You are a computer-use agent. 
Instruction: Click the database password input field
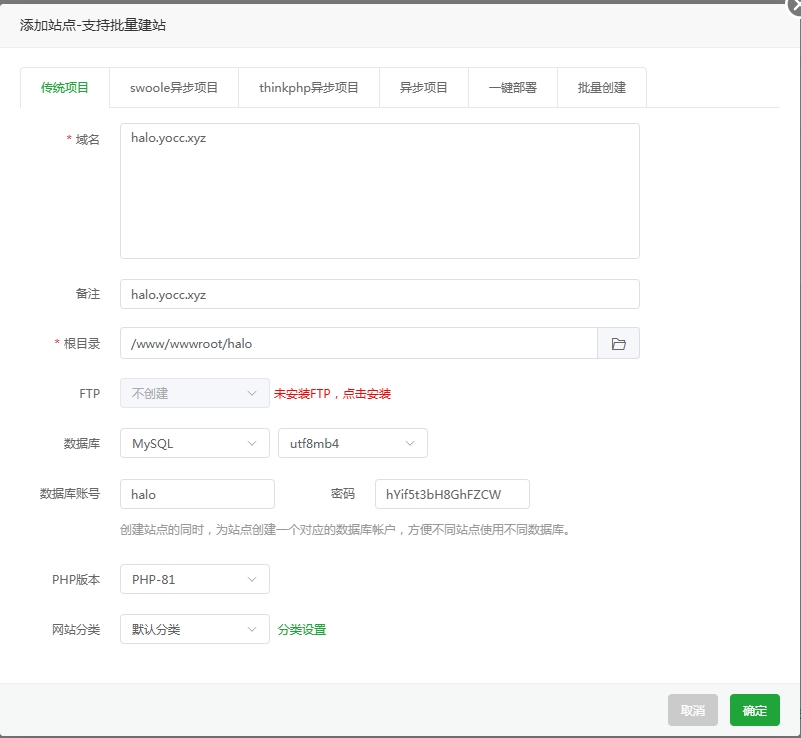(450, 494)
